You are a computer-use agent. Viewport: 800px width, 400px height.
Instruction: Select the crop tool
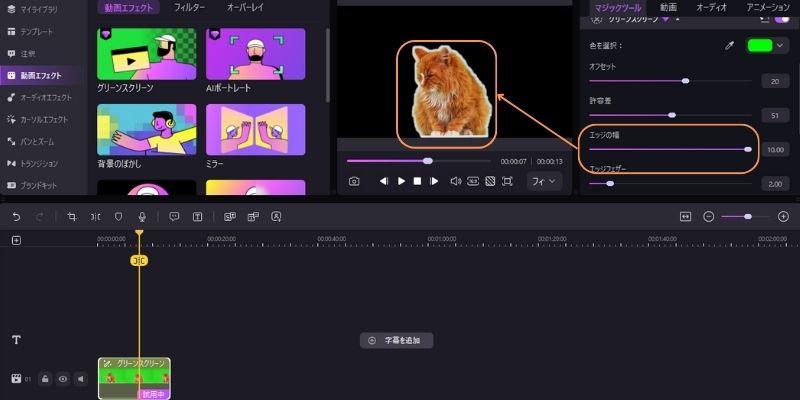click(x=72, y=217)
